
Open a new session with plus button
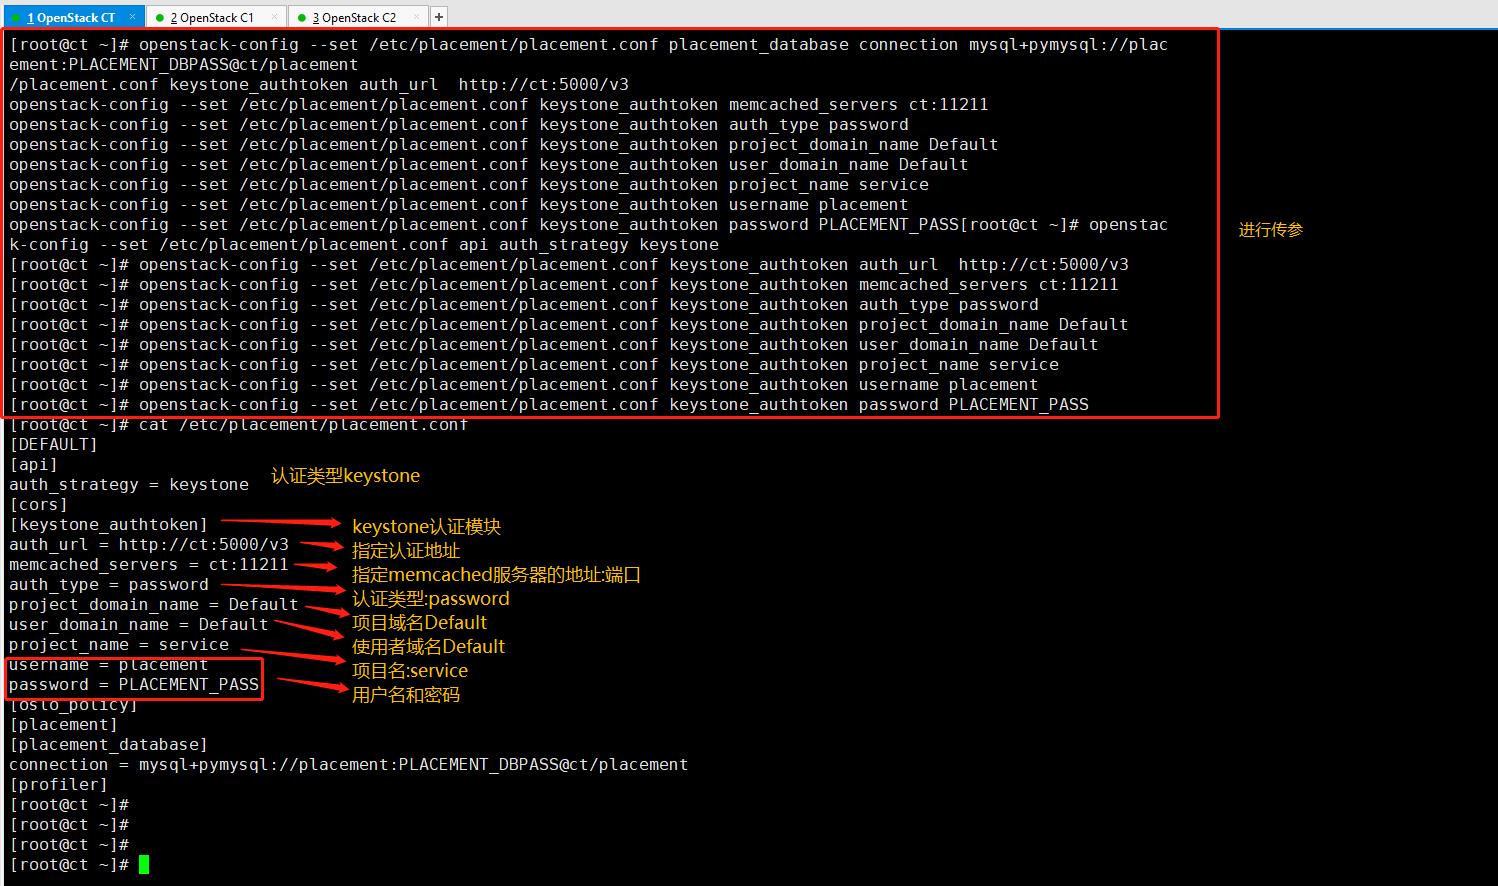[439, 17]
